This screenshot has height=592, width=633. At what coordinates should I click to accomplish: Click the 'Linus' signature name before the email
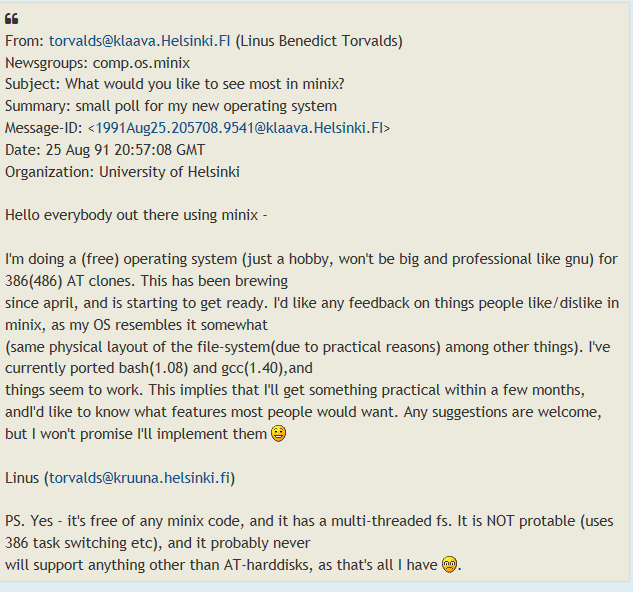(x=22, y=478)
